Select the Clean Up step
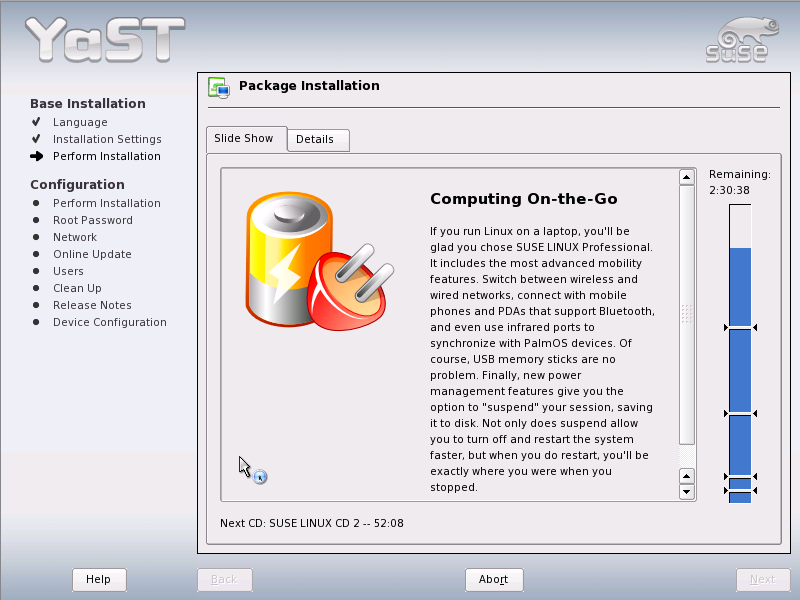The height and width of the screenshot is (600, 800). pos(77,288)
